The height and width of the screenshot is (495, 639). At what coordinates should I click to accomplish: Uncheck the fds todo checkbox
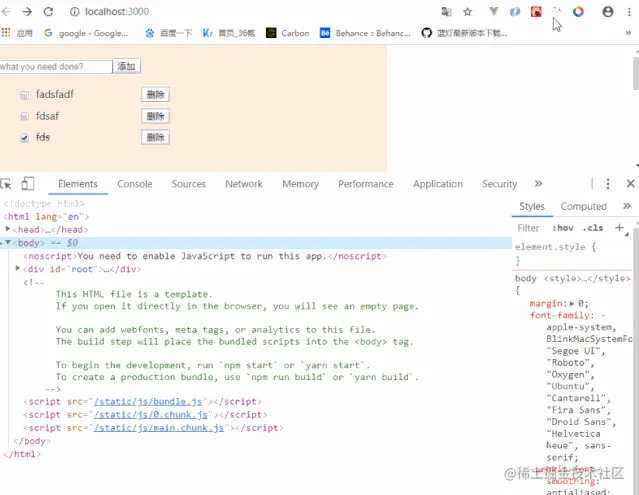pos(24,138)
